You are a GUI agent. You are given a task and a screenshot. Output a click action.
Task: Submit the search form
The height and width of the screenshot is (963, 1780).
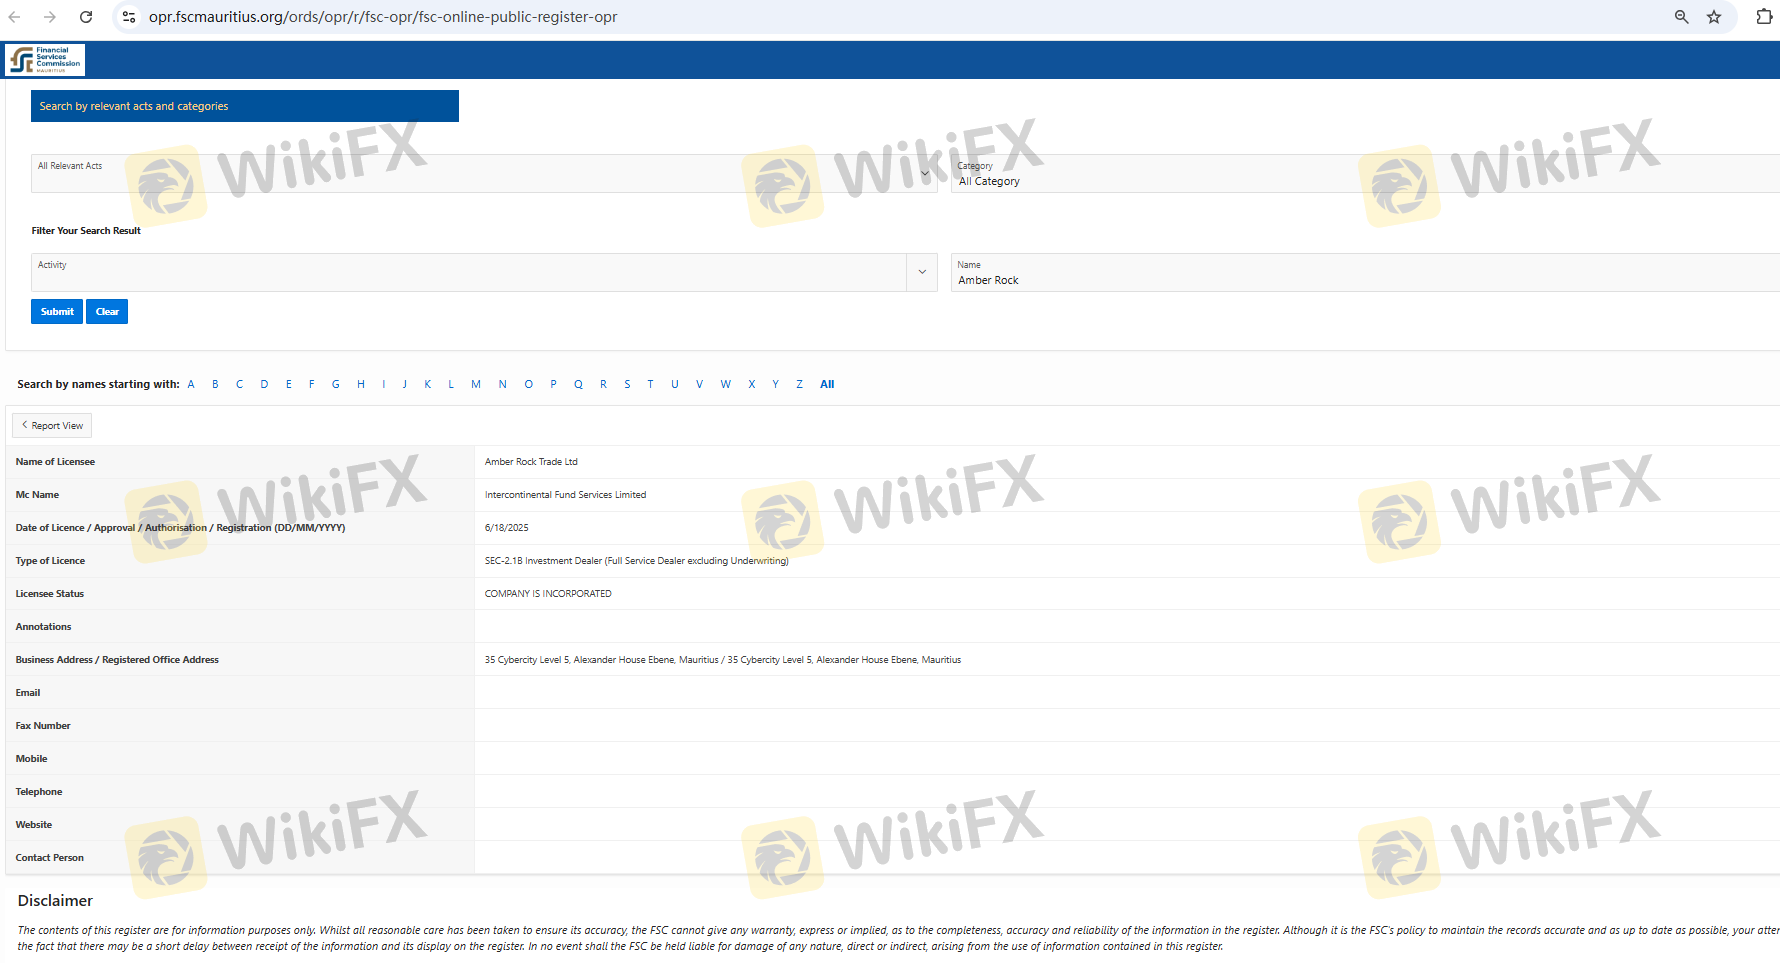(57, 312)
